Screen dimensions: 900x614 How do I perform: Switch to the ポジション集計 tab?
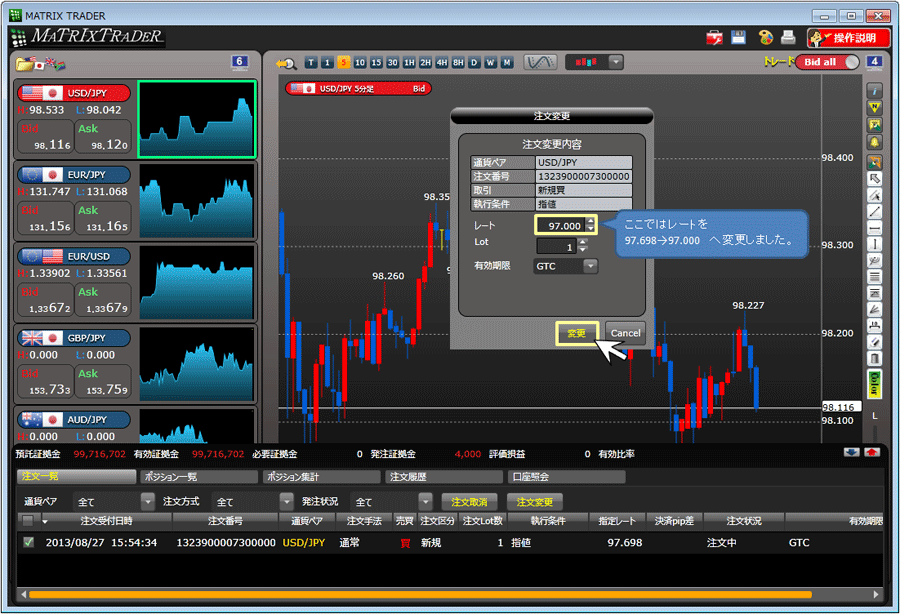pos(322,476)
